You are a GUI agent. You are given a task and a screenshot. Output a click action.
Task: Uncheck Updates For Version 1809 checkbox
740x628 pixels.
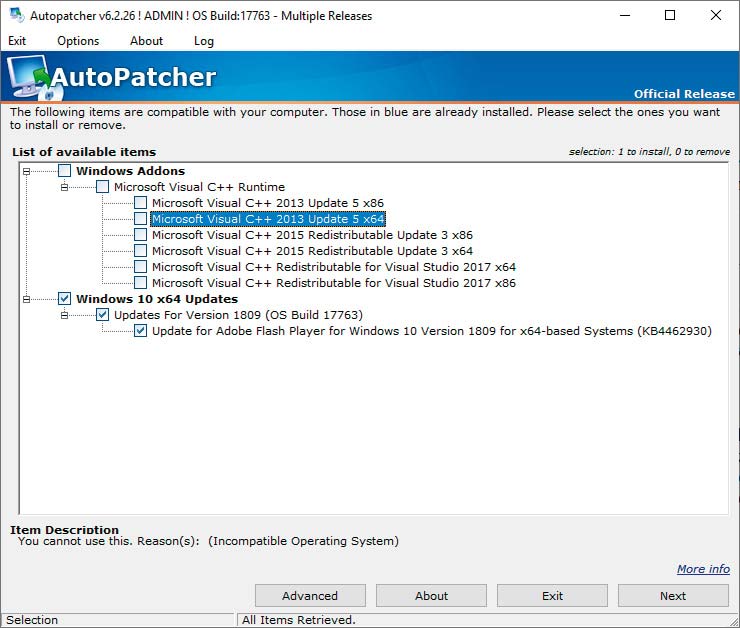102,315
